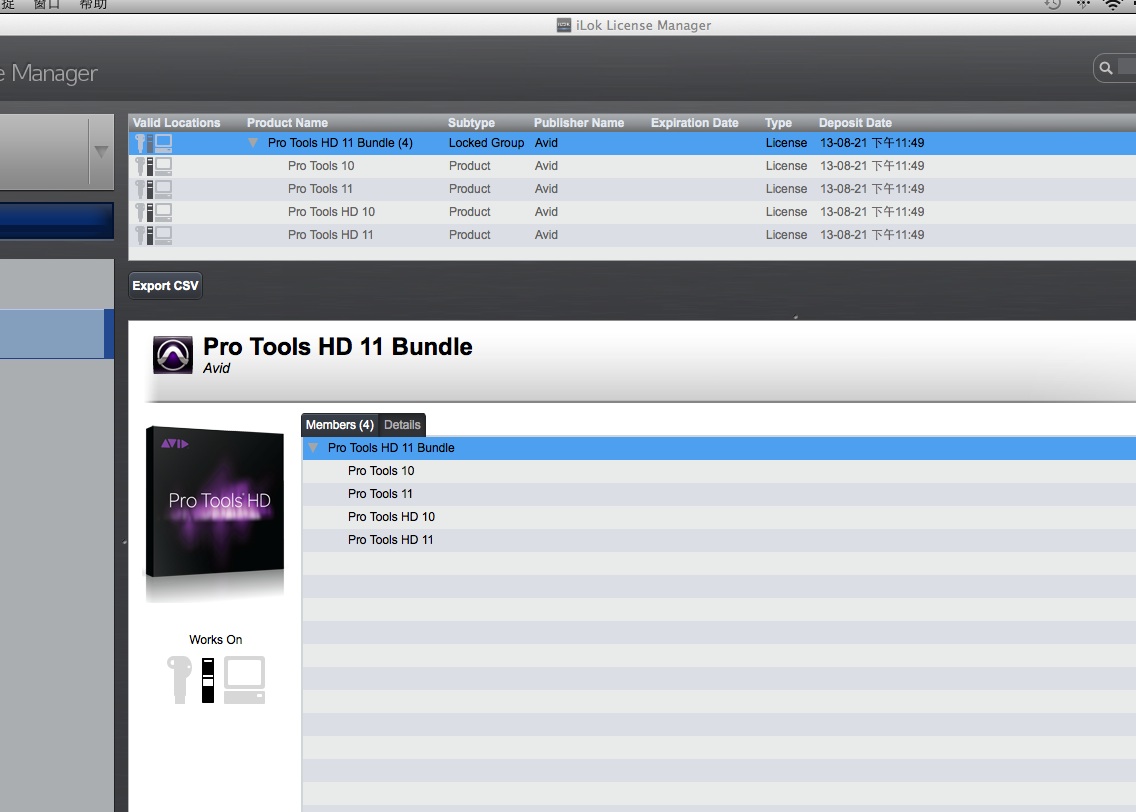
Task: Click valid locations icons for Pro Tools 11
Action: [x=154, y=190]
